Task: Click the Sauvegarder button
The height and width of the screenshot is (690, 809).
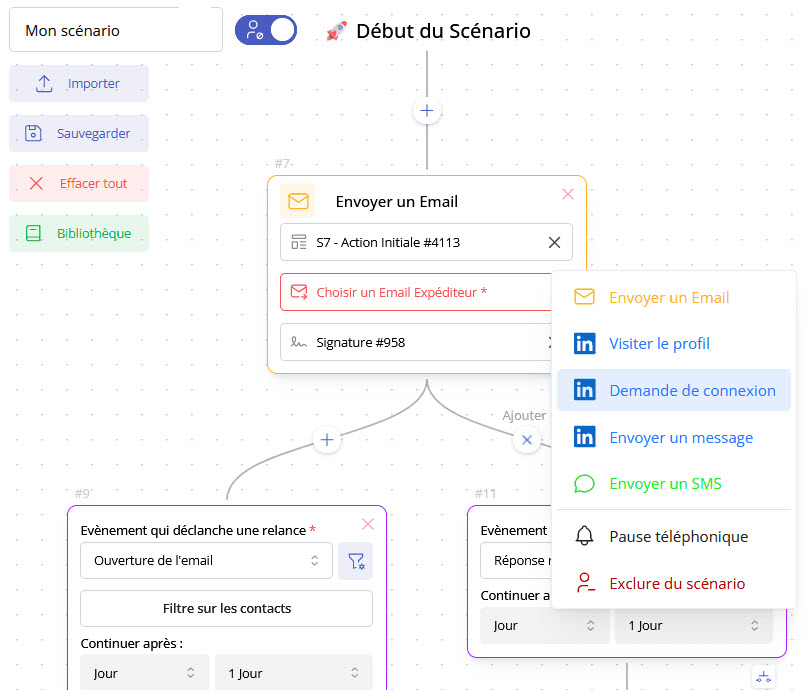Action: click(79, 134)
